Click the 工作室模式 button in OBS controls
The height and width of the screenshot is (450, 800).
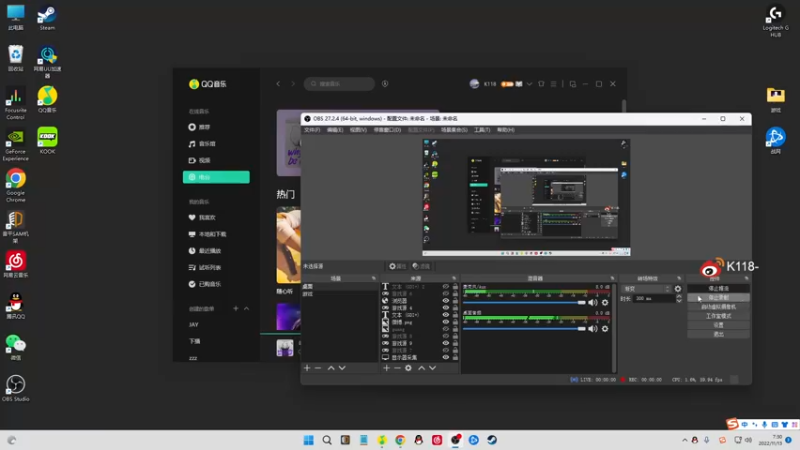pyautogui.click(x=718, y=316)
